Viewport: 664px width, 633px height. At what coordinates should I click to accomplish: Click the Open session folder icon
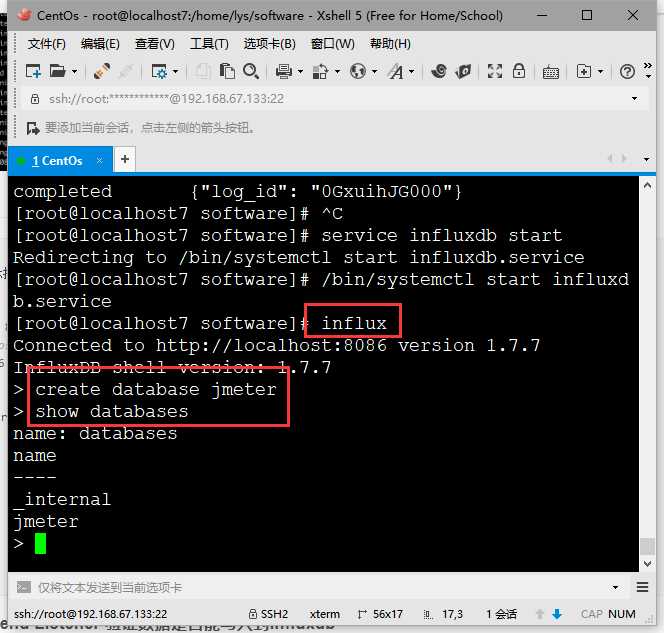click(x=58, y=71)
